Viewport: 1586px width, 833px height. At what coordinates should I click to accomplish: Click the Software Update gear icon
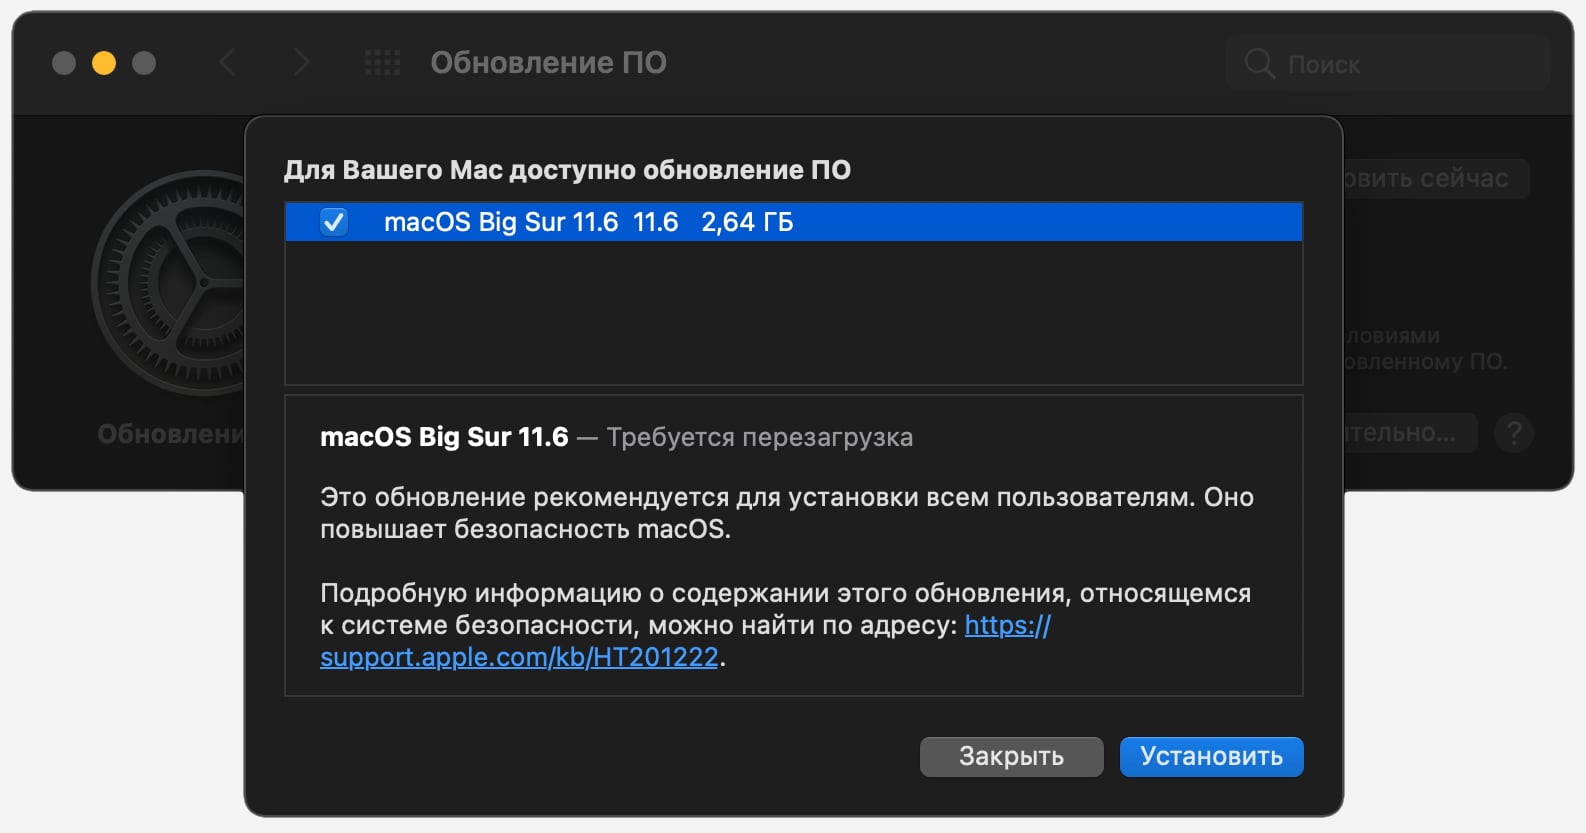click(x=170, y=283)
